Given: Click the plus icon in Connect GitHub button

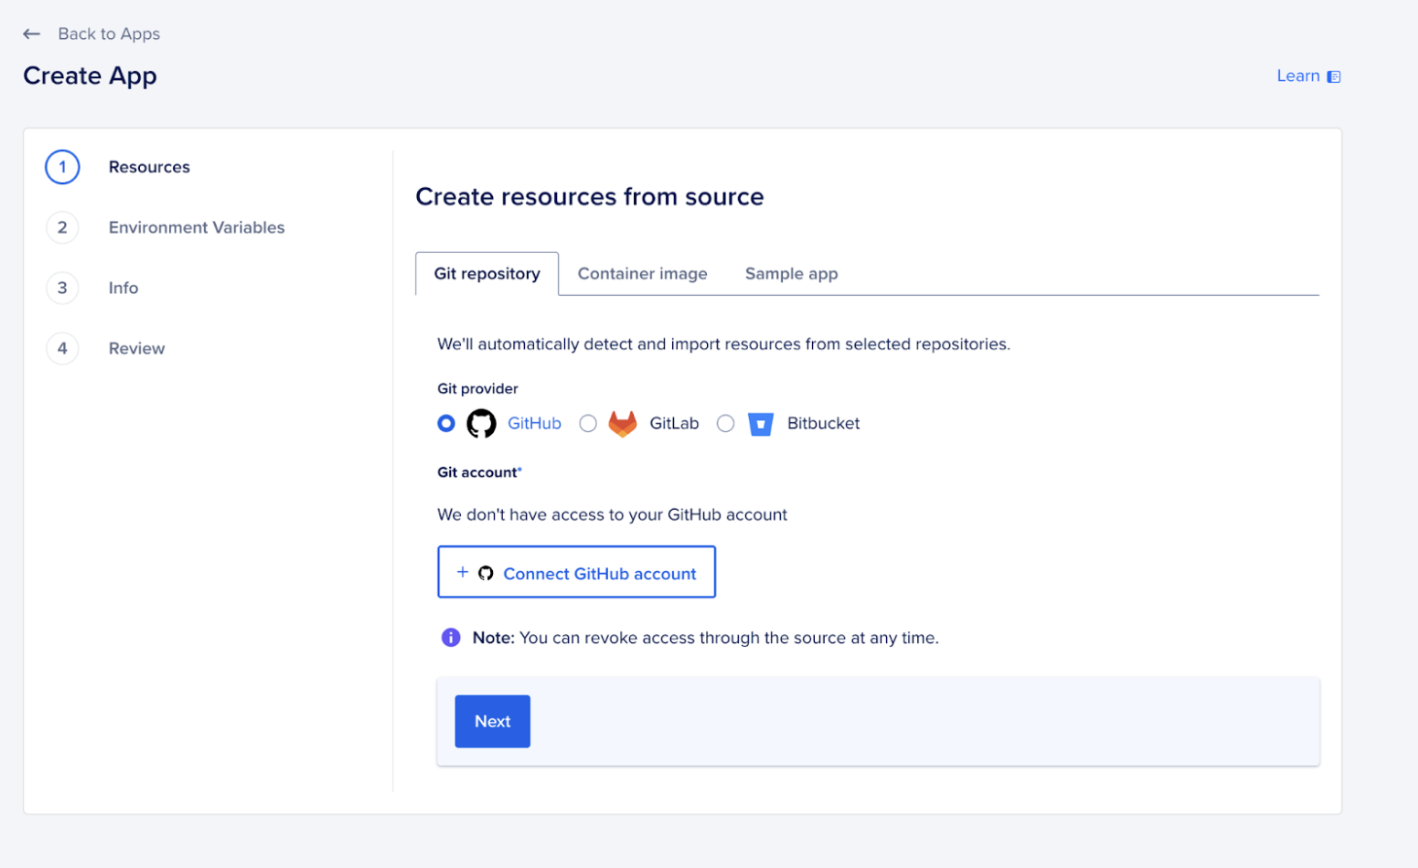Looking at the screenshot, I should (x=462, y=572).
